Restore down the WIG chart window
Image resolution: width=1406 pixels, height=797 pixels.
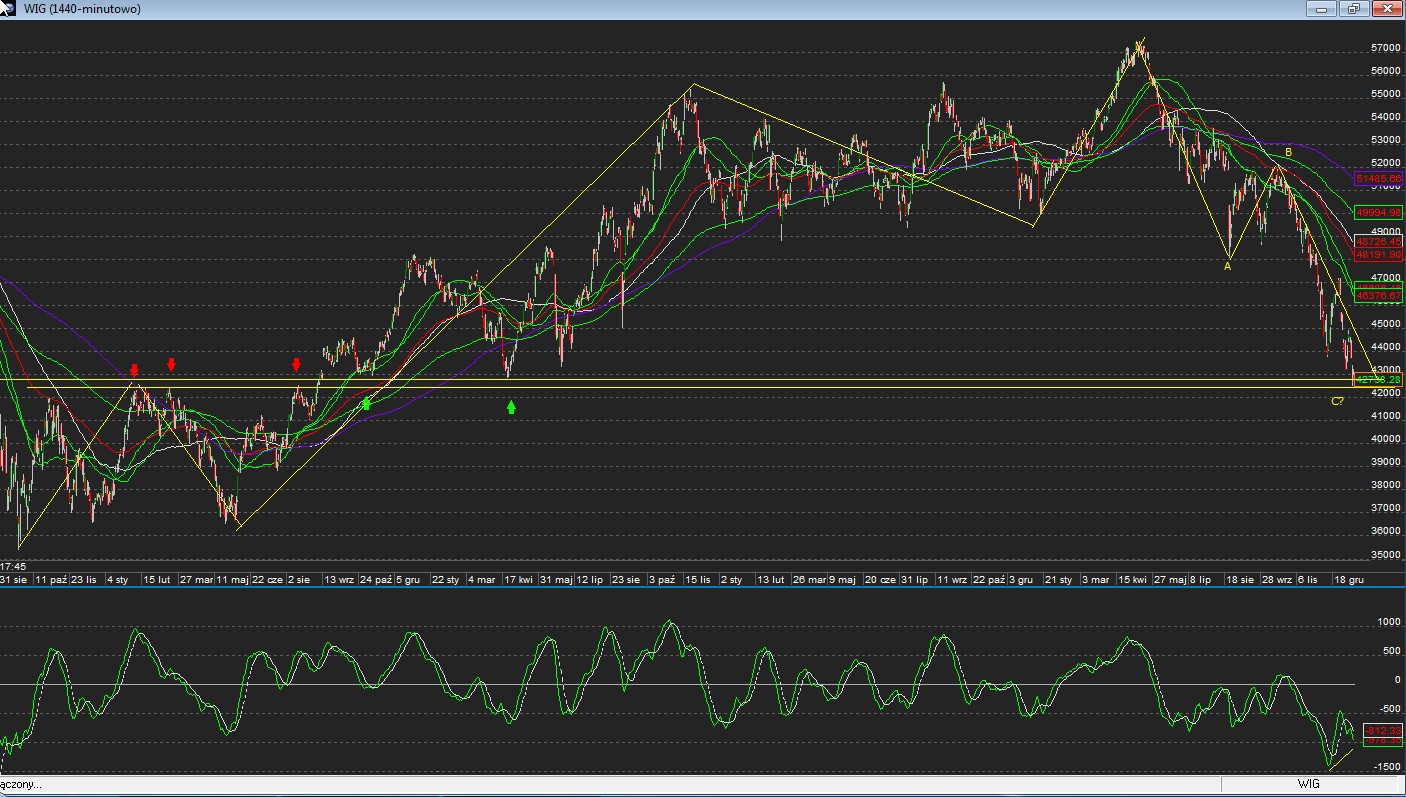pos(1354,9)
